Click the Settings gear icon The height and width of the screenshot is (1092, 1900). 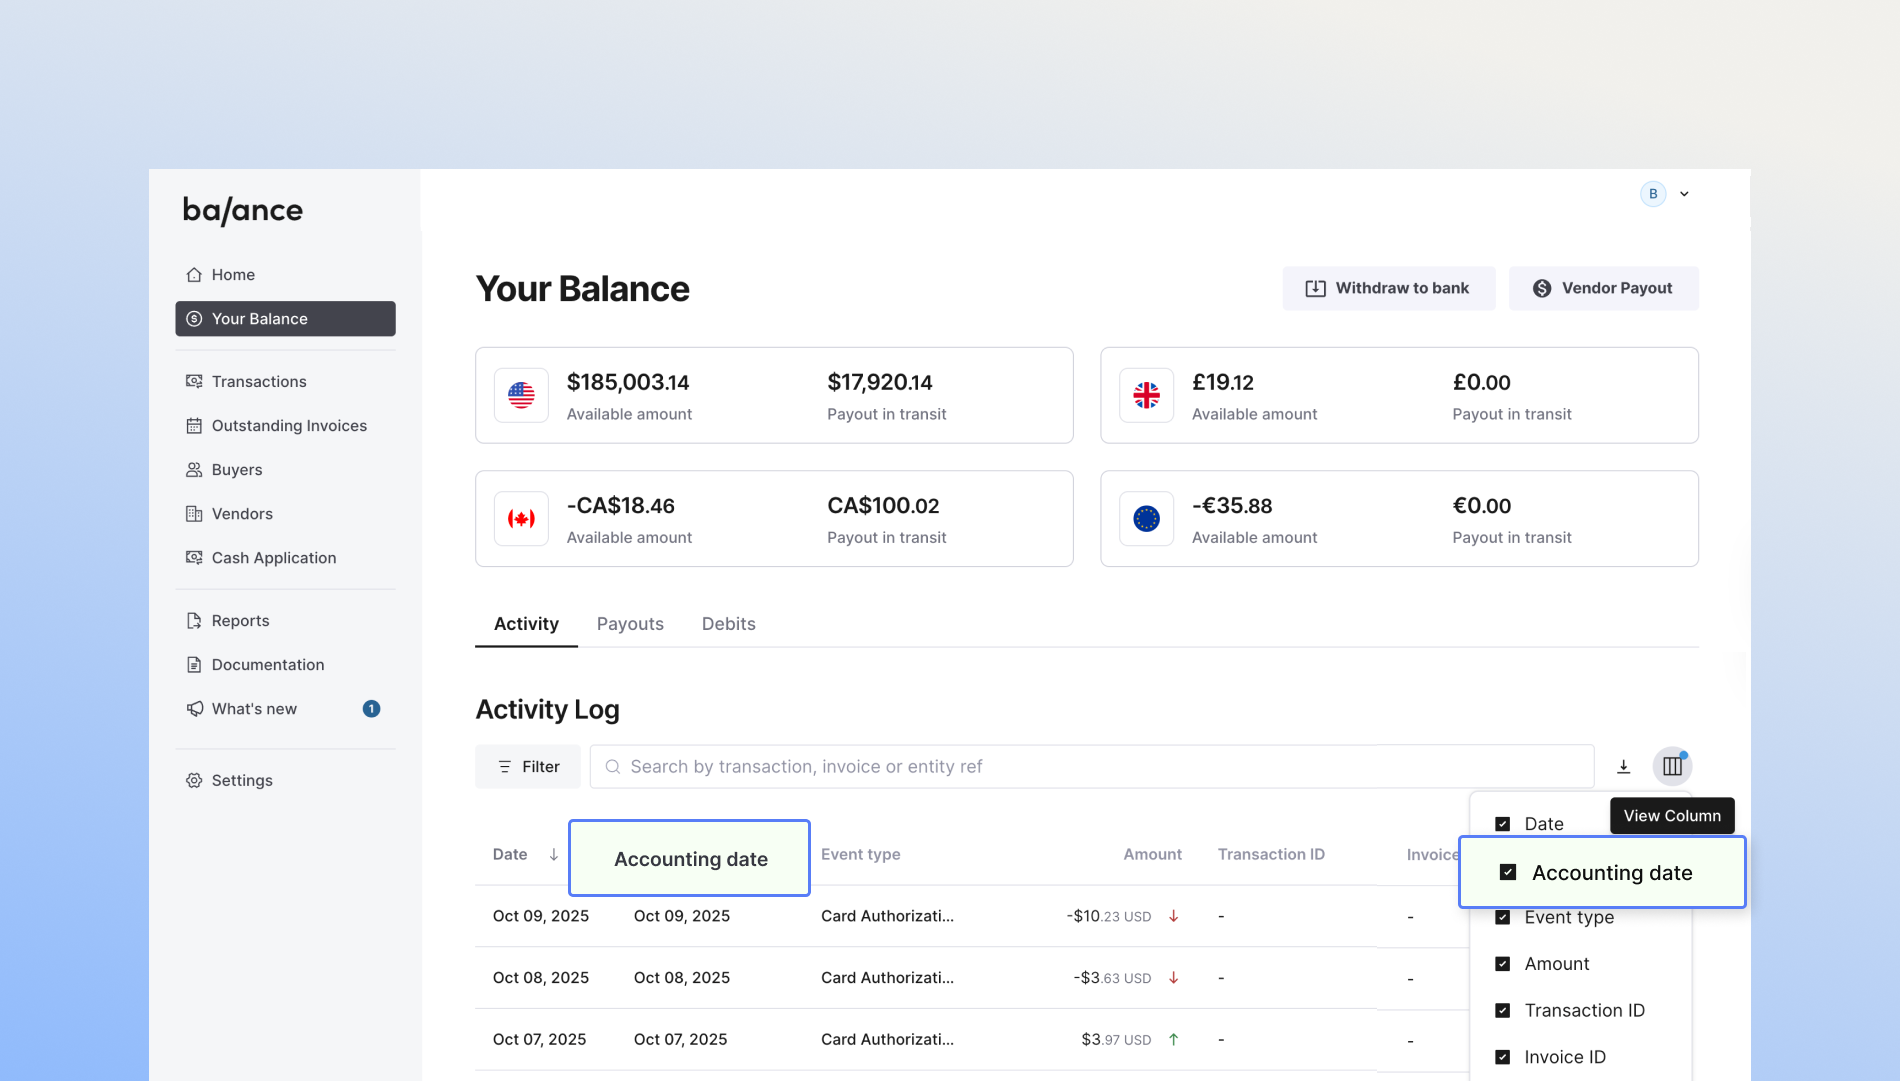pos(194,781)
